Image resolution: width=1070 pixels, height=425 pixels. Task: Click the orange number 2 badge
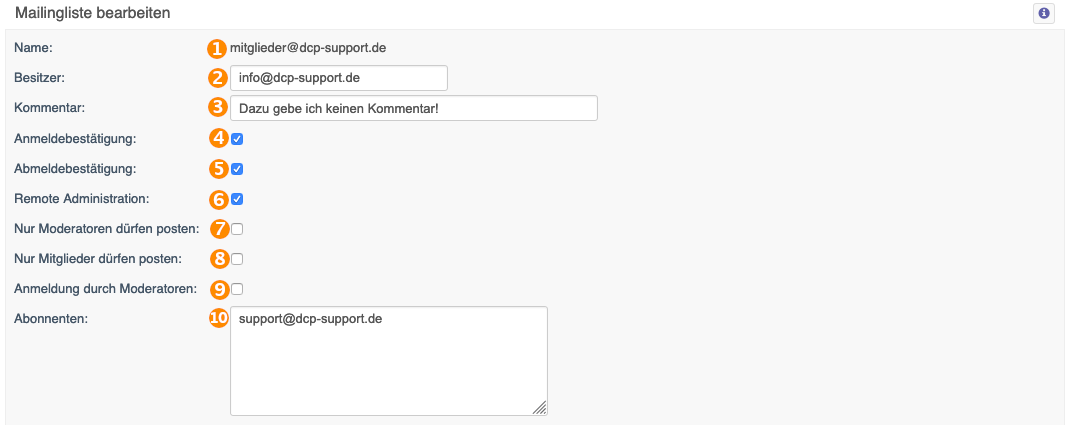[x=217, y=78]
